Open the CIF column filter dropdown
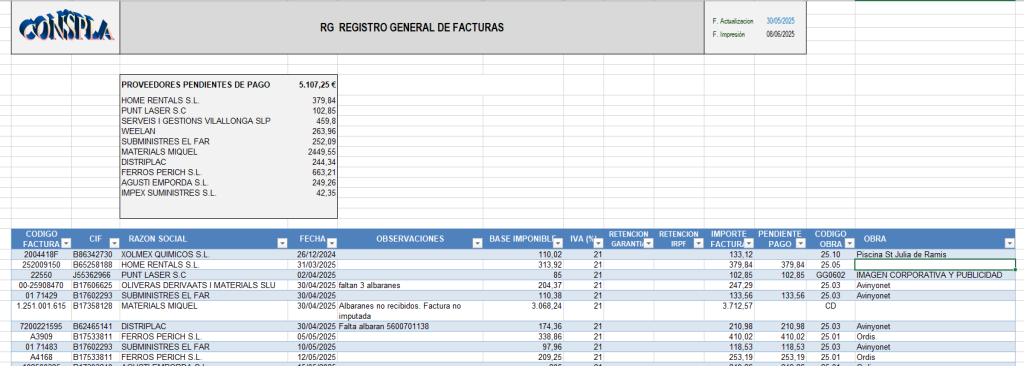Image resolution: width=1024 pixels, height=366 pixels. [x=114, y=243]
